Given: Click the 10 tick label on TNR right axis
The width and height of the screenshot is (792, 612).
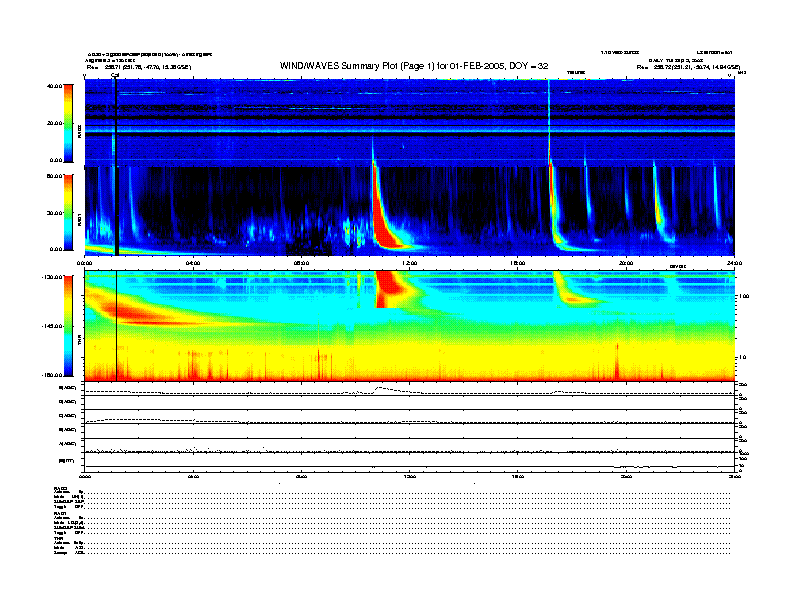Looking at the screenshot, I should (x=742, y=358).
